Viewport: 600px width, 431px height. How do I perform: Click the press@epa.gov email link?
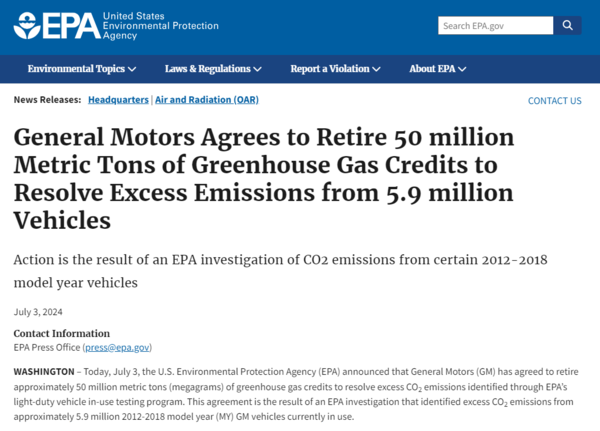point(115,347)
